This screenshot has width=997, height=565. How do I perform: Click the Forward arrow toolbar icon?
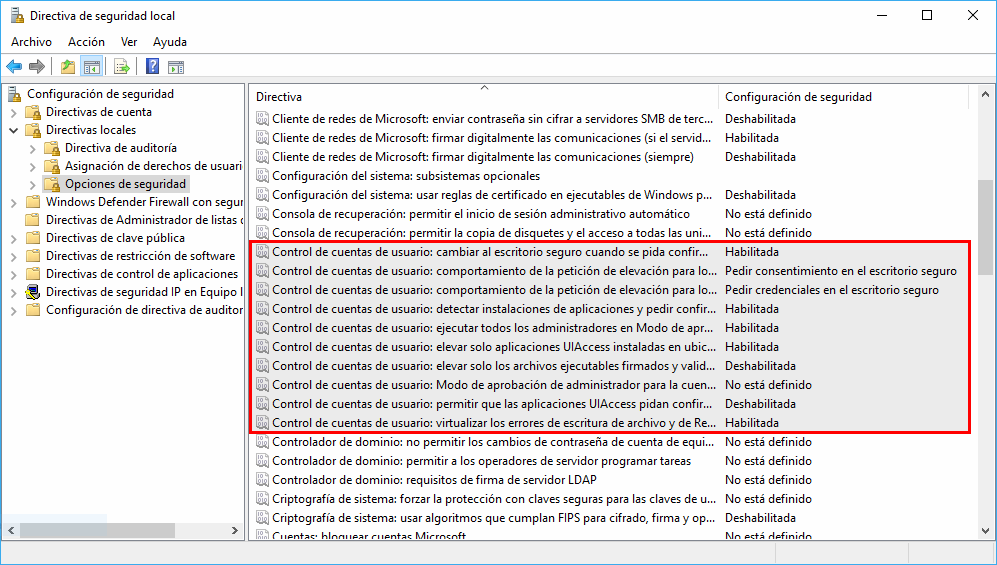[37, 67]
